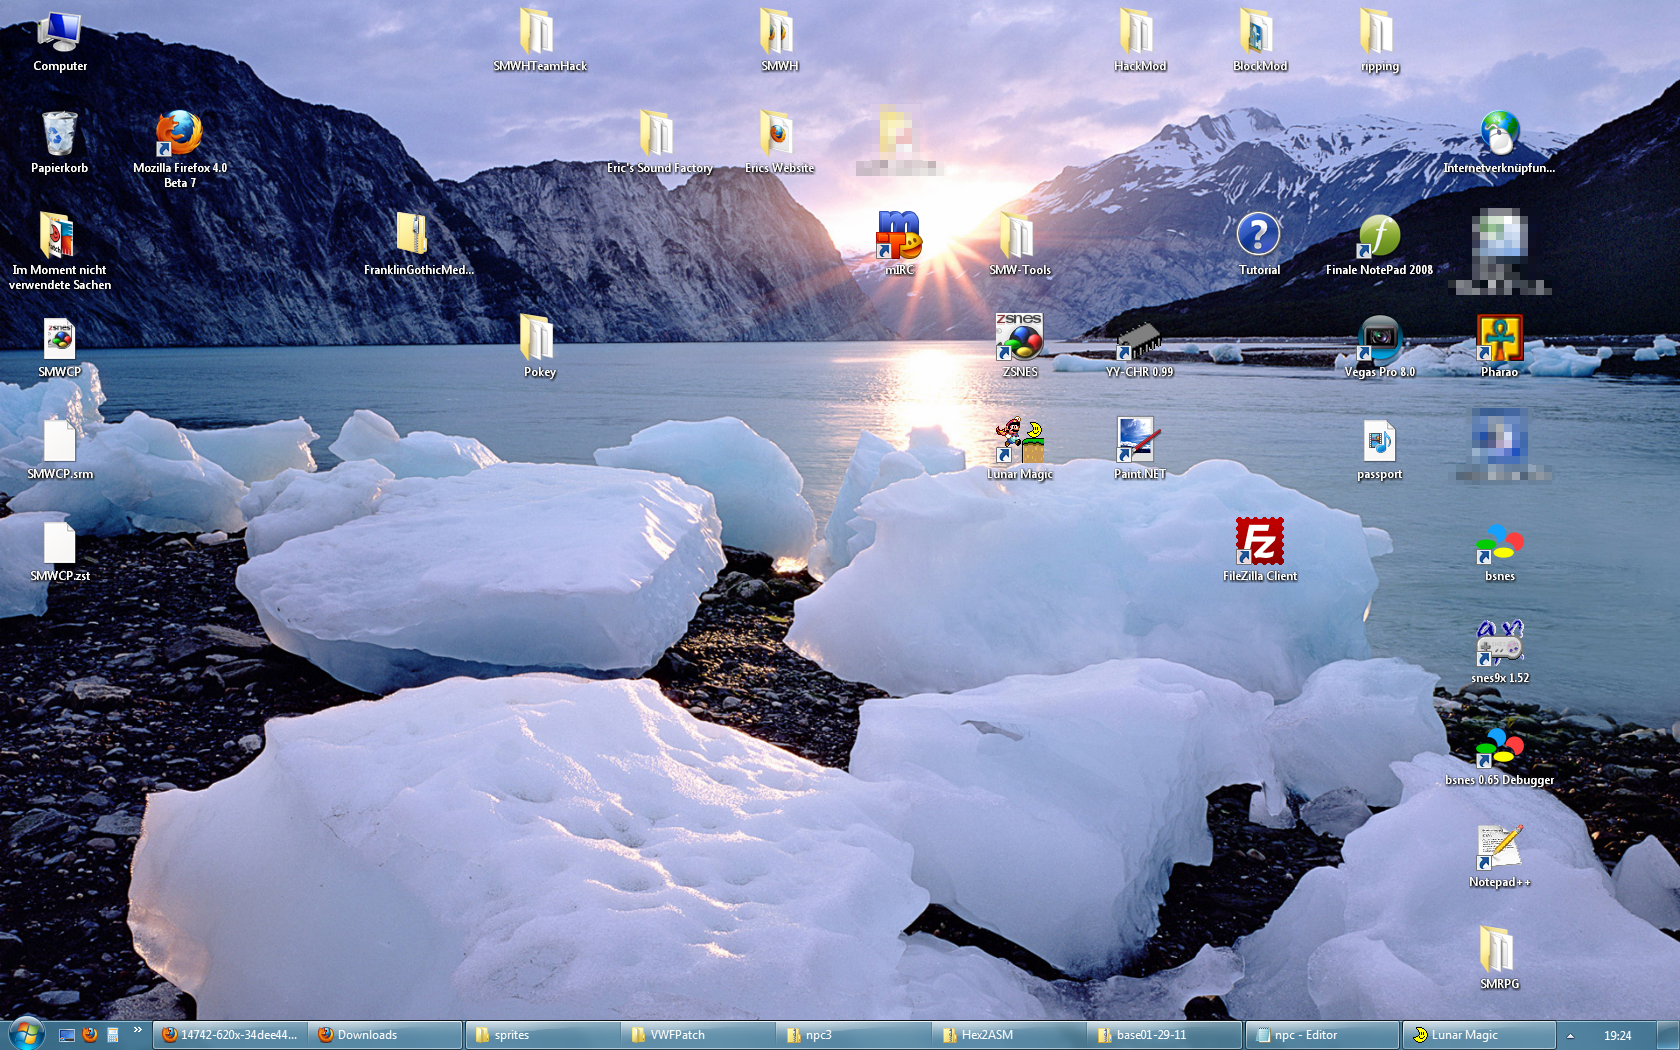1680x1050 pixels.
Task: Select the snes9x 1.52 shortcut
Action: (x=1499, y=653)
